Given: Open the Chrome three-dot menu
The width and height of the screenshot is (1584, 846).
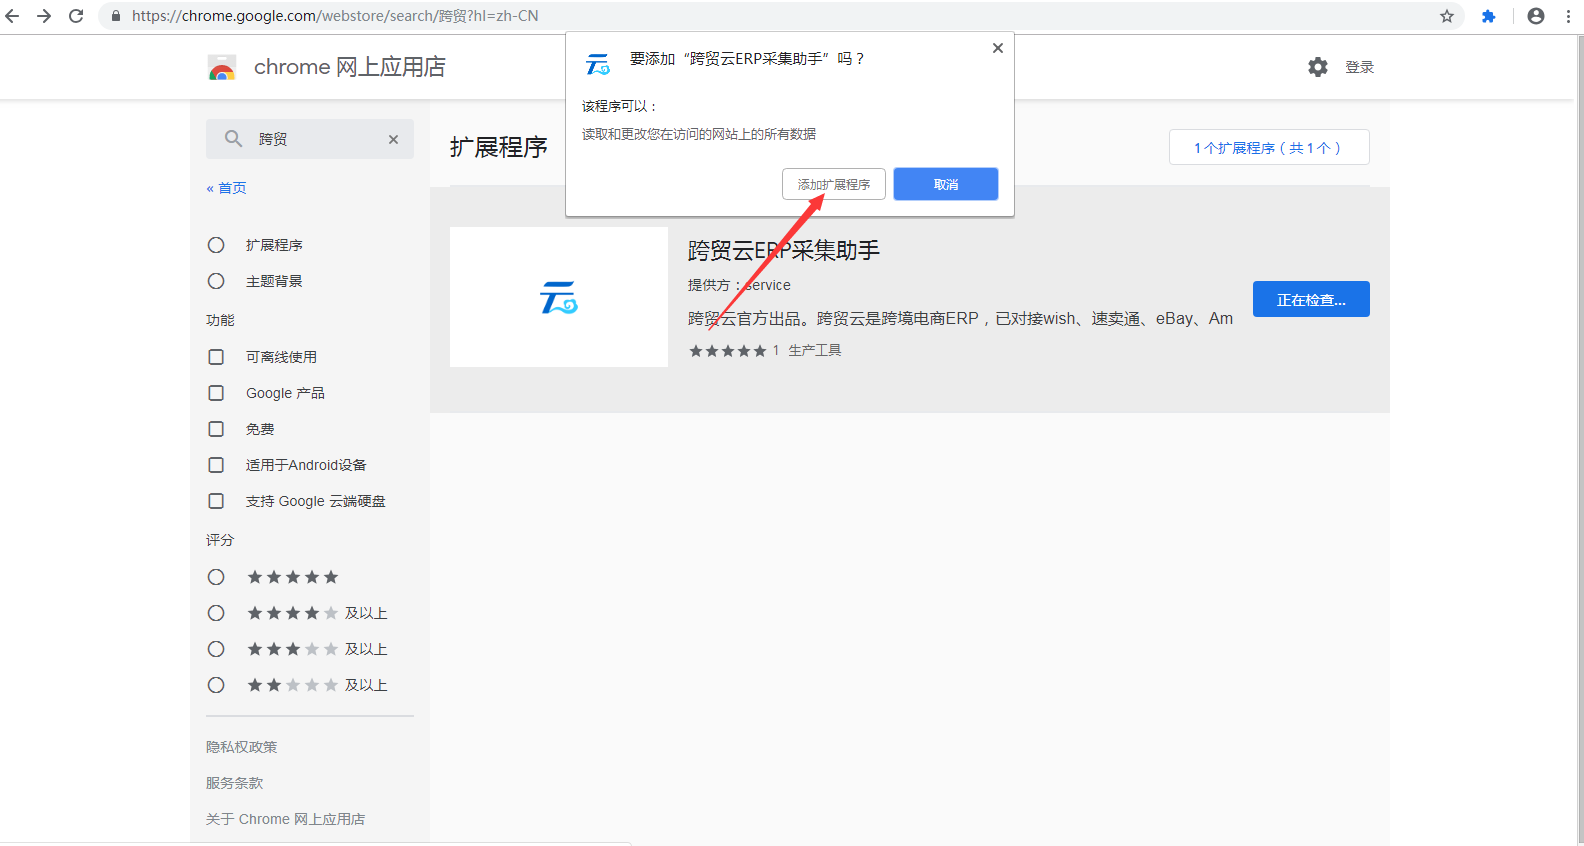Looking at the screenshot, I should click(x=1568, y=16).
